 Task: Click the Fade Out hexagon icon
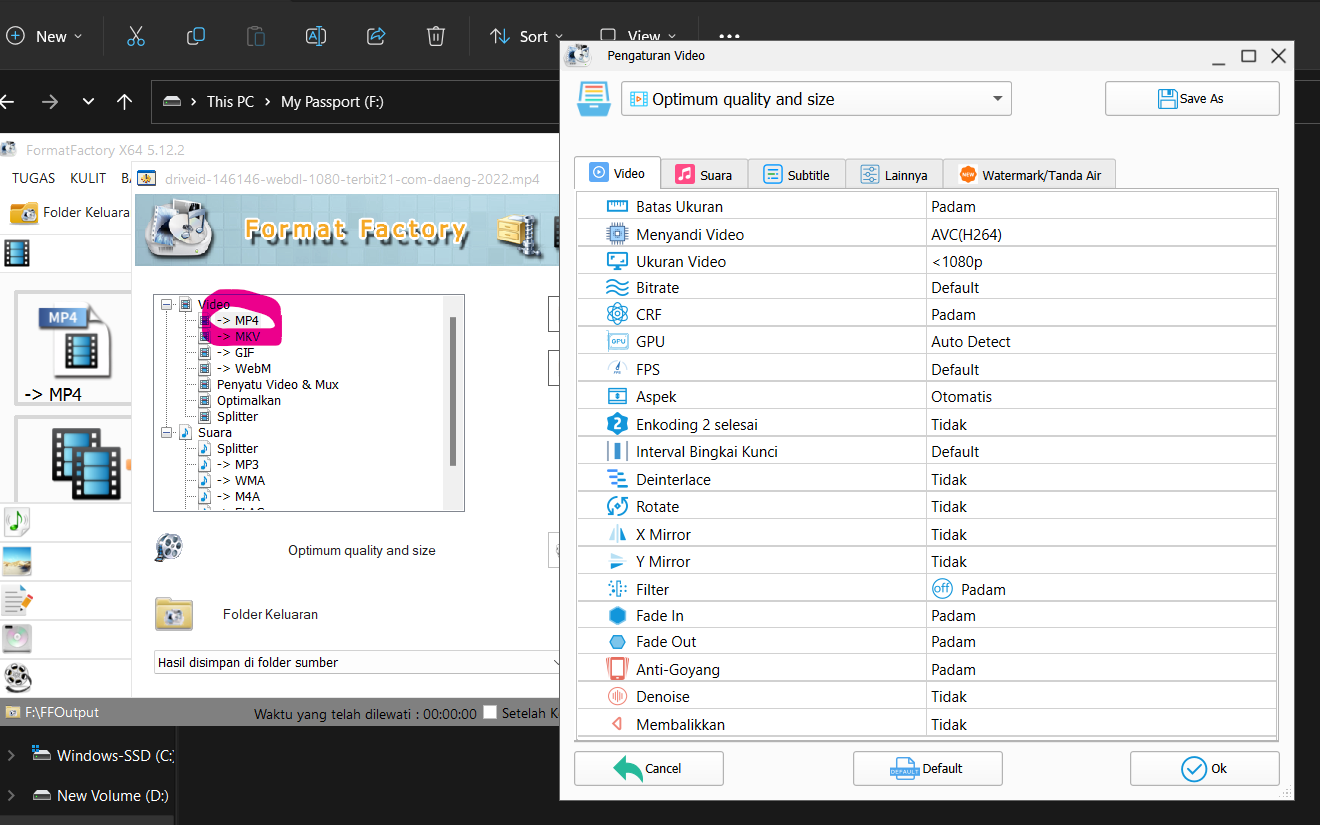click(x=618, y=641)
